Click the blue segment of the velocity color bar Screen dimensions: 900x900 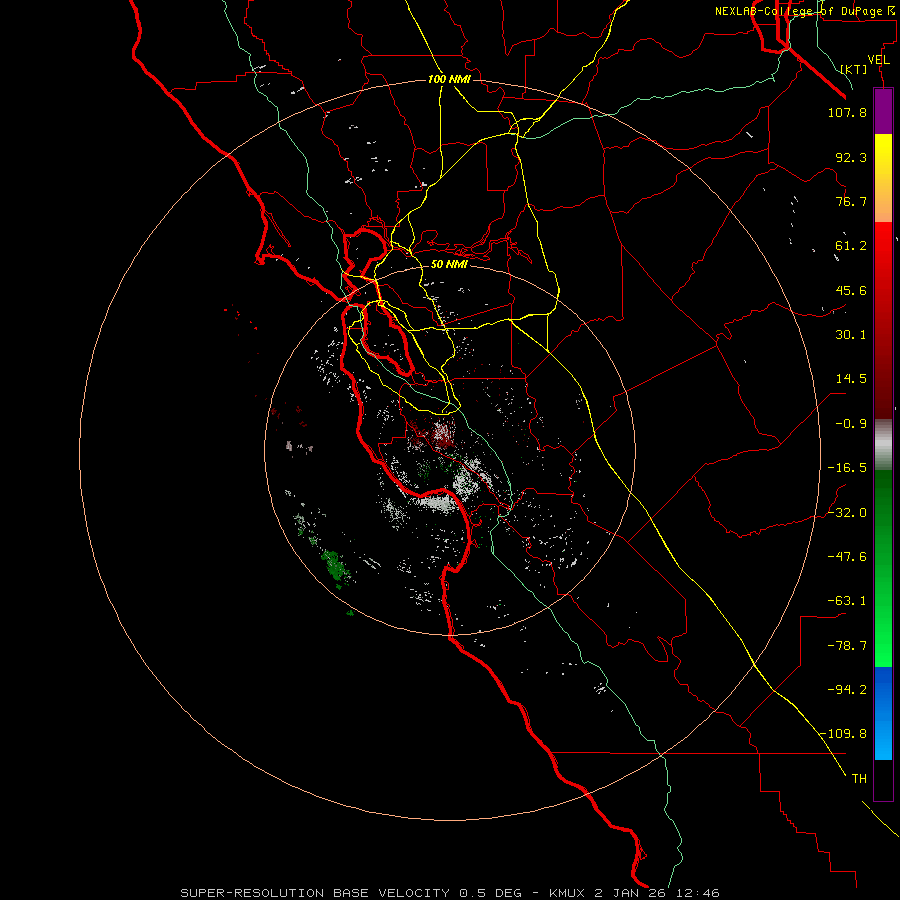tap(883, 713)
